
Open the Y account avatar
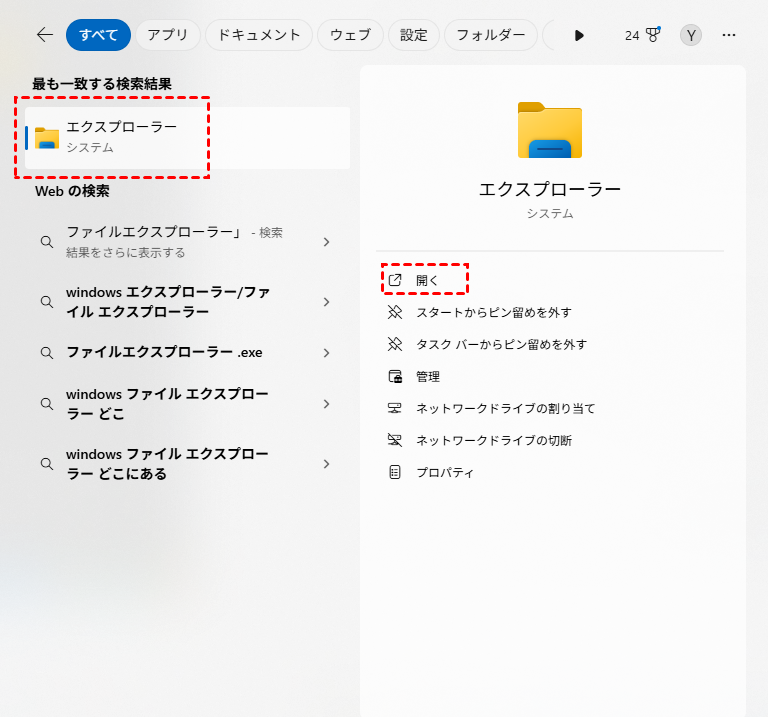click(x=690, y=35)
